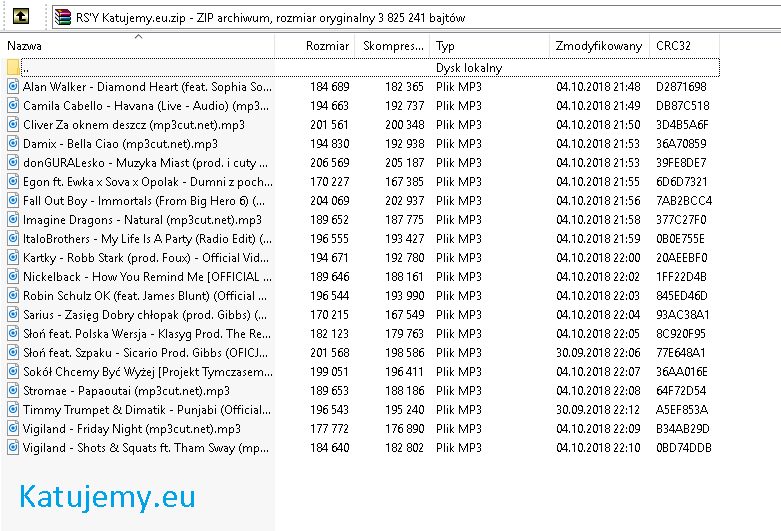781x531 pixels.
Task: Select file name 'Egon ft. Ewka x Sova x Opolak'
Action: (148, 181)
